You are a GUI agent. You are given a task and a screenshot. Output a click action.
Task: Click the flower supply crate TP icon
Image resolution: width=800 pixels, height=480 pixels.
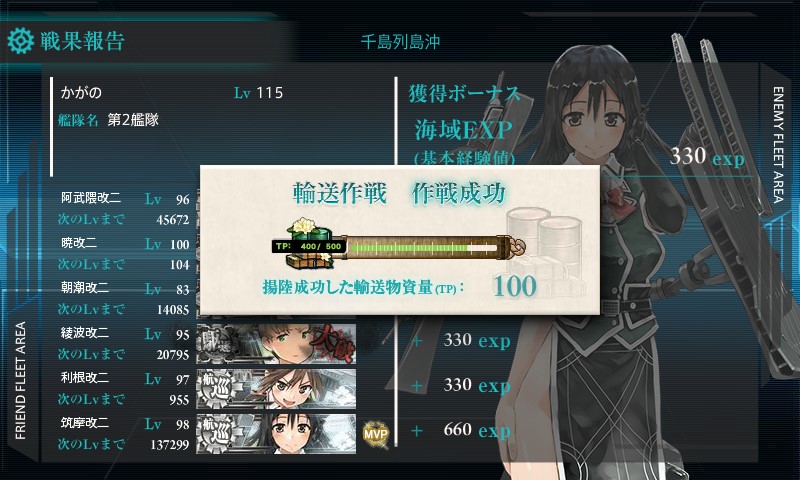click(308, 244)
